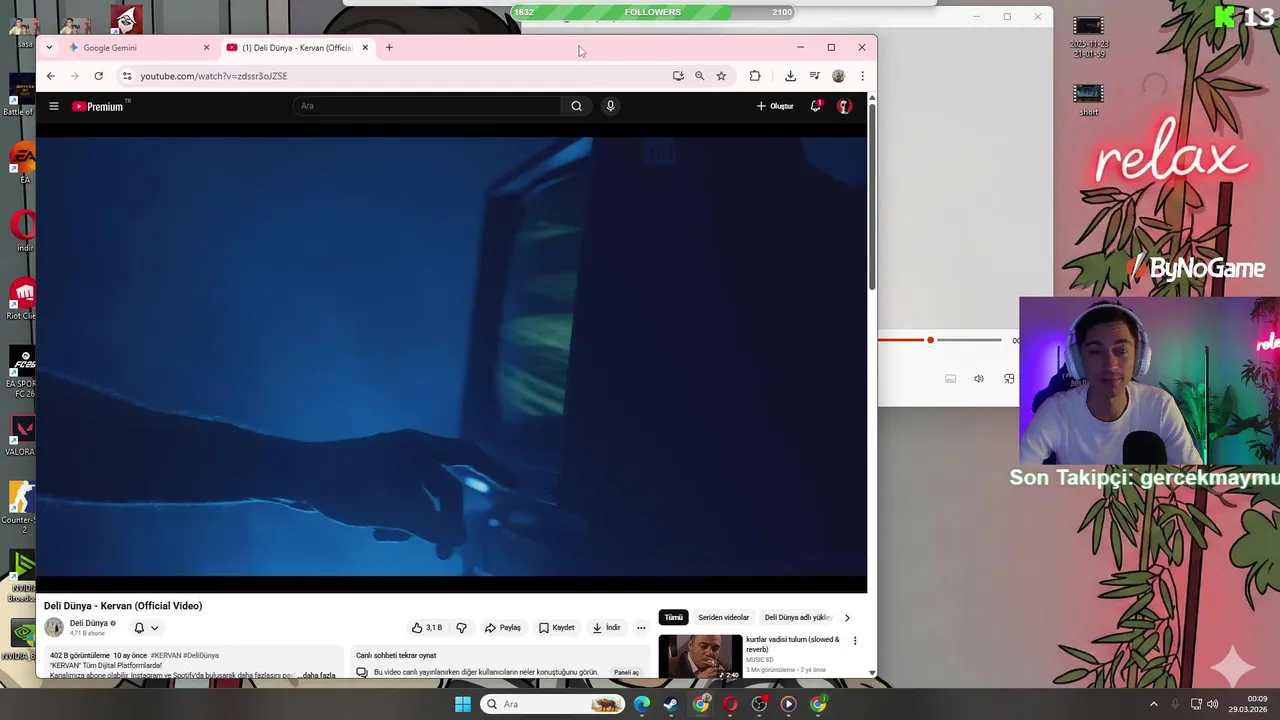Like the video with 3,1 B thumbs up

click(x=427, y=628)
